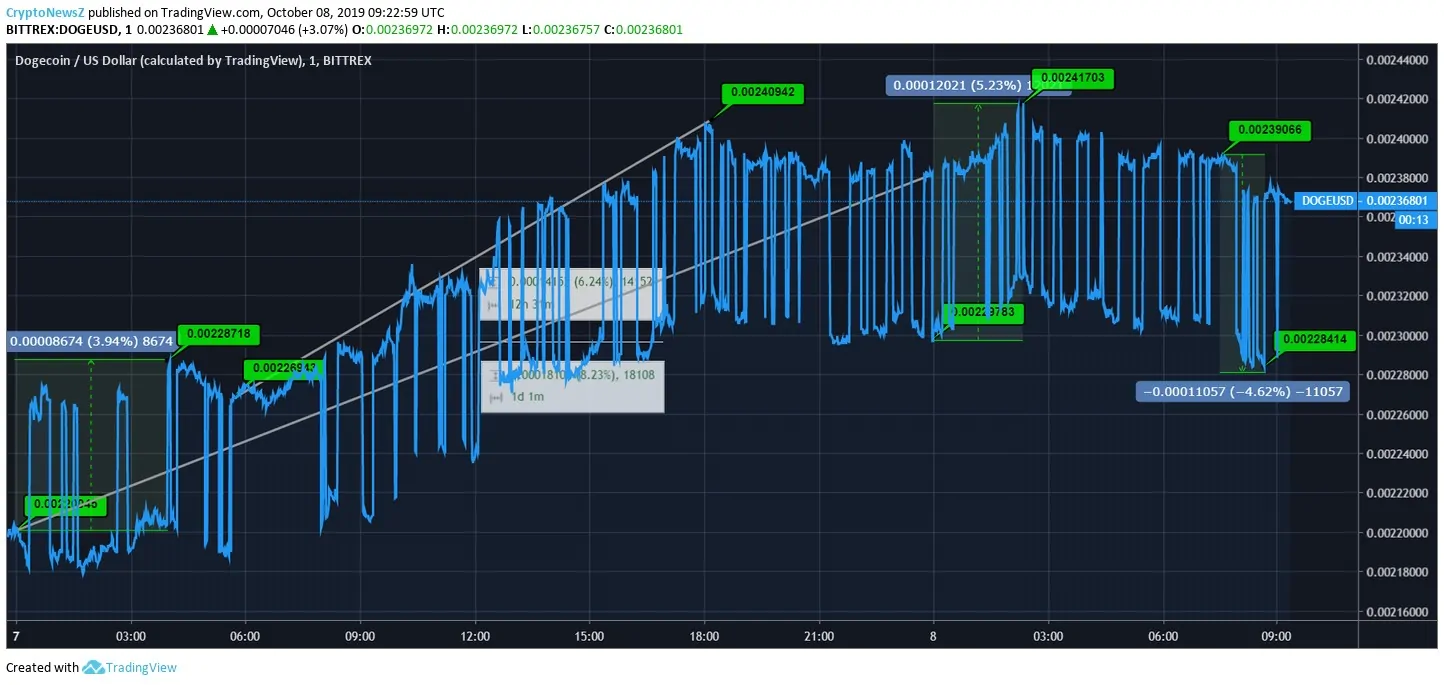
Task: Click the C:0.00236801 close value in header
Action: (x=643, y=29)
